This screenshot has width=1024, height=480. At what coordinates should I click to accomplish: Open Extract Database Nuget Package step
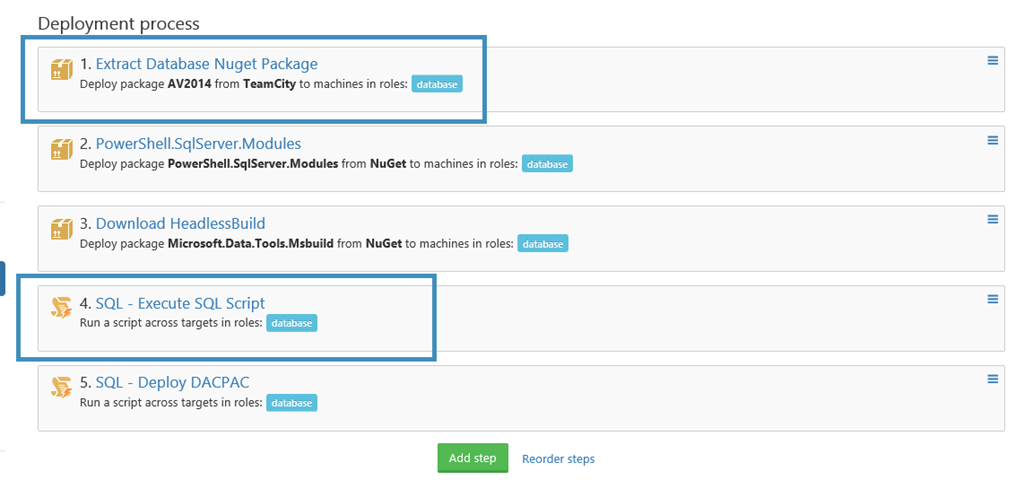[x=206, y=64]
